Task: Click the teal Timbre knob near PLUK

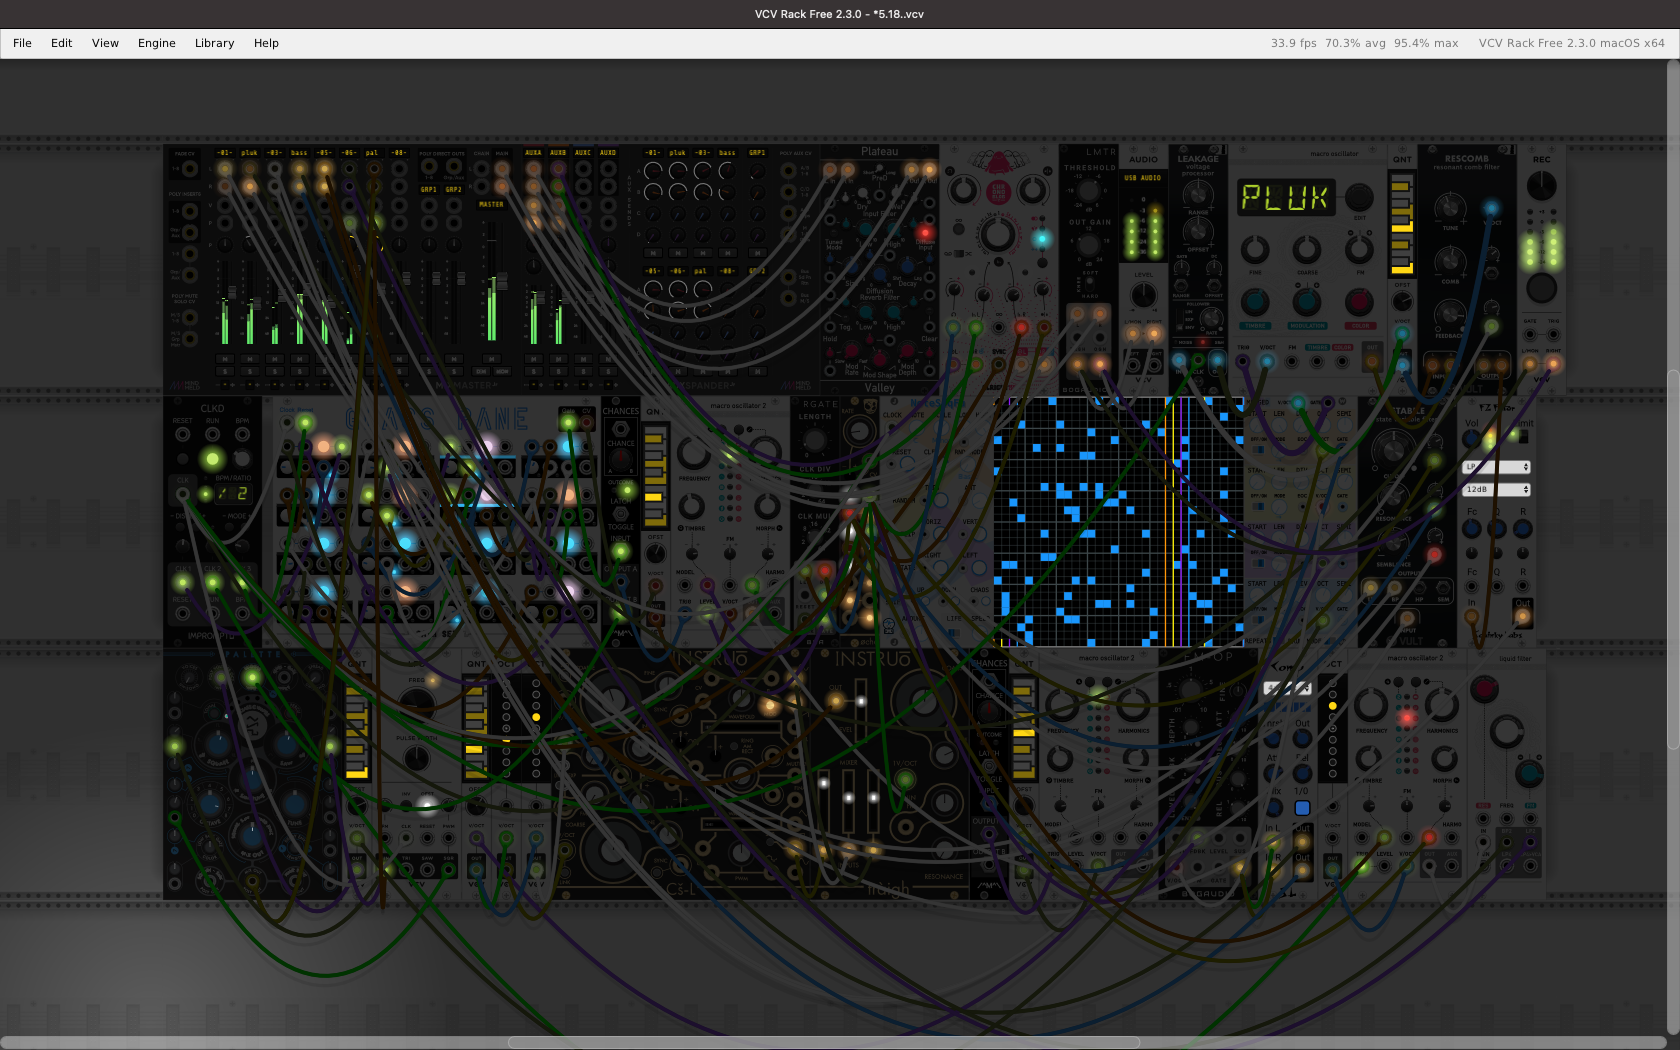Action: click(1255, 302)
